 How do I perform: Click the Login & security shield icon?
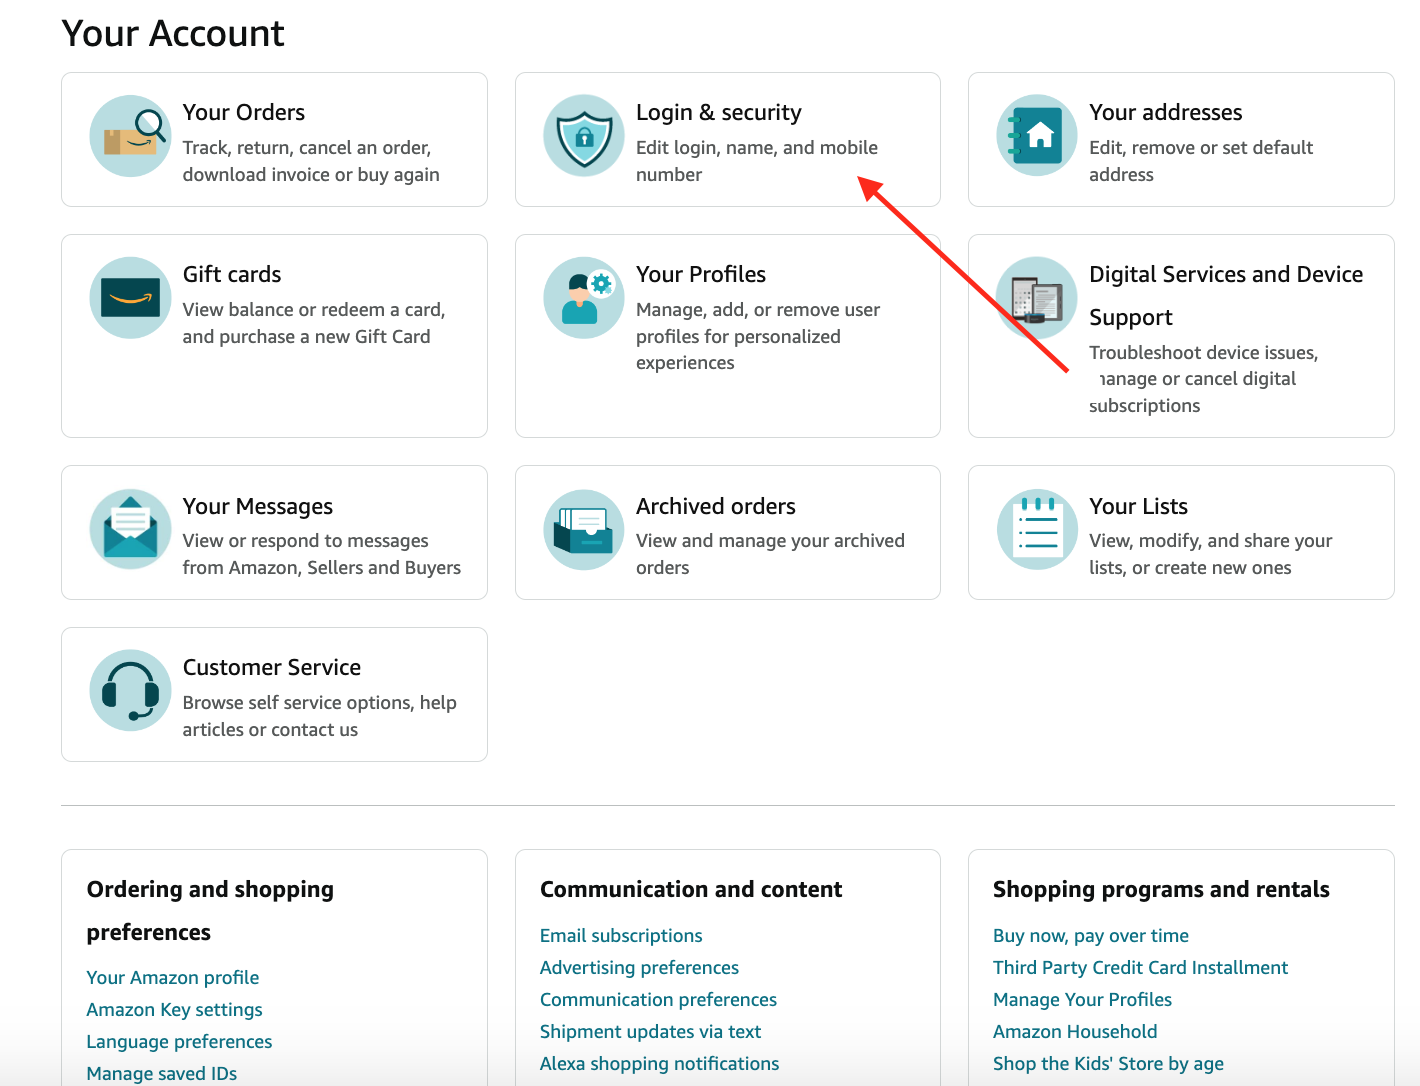point(584,136)
